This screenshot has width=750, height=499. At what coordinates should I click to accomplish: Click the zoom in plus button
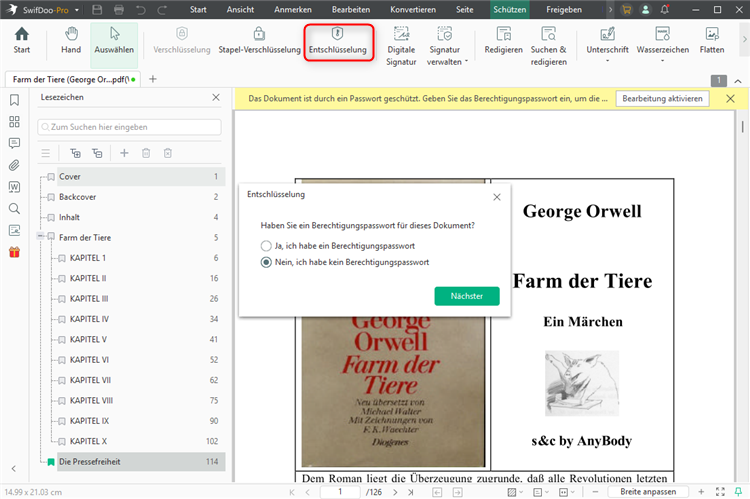point(701,492)
